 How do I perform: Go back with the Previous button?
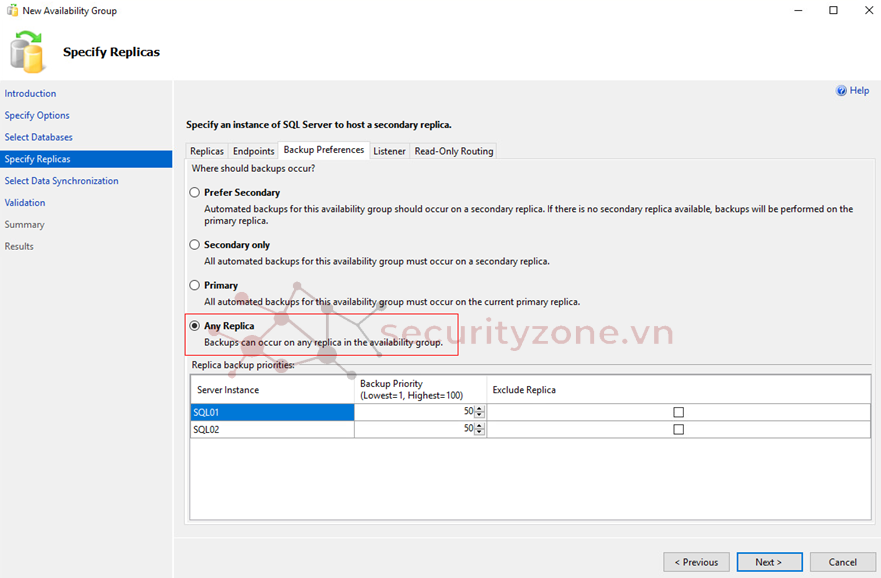[x=696, y=562]
